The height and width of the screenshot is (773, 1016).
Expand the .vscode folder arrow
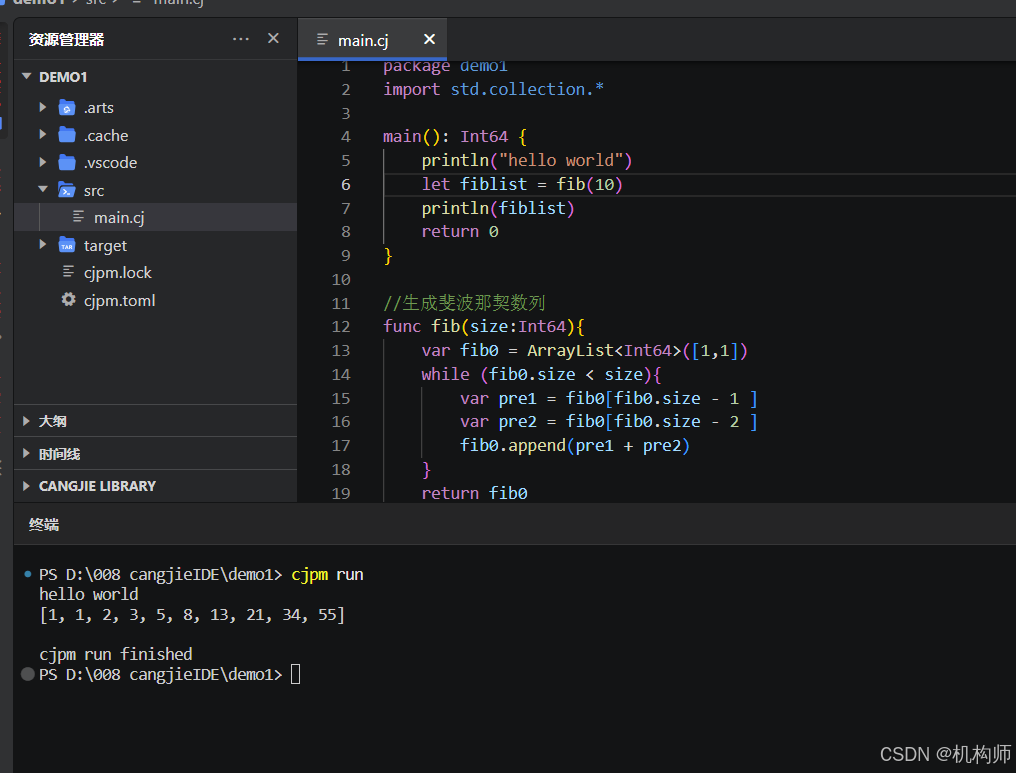43,161
